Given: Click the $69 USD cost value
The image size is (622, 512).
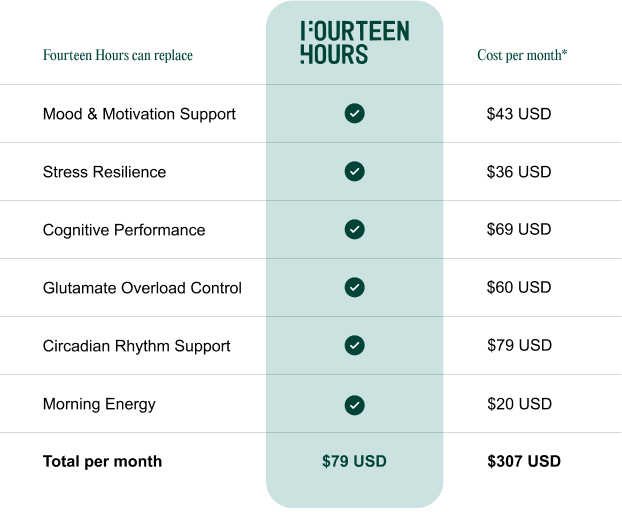Looking at the screenshot, I should [518, 229].
